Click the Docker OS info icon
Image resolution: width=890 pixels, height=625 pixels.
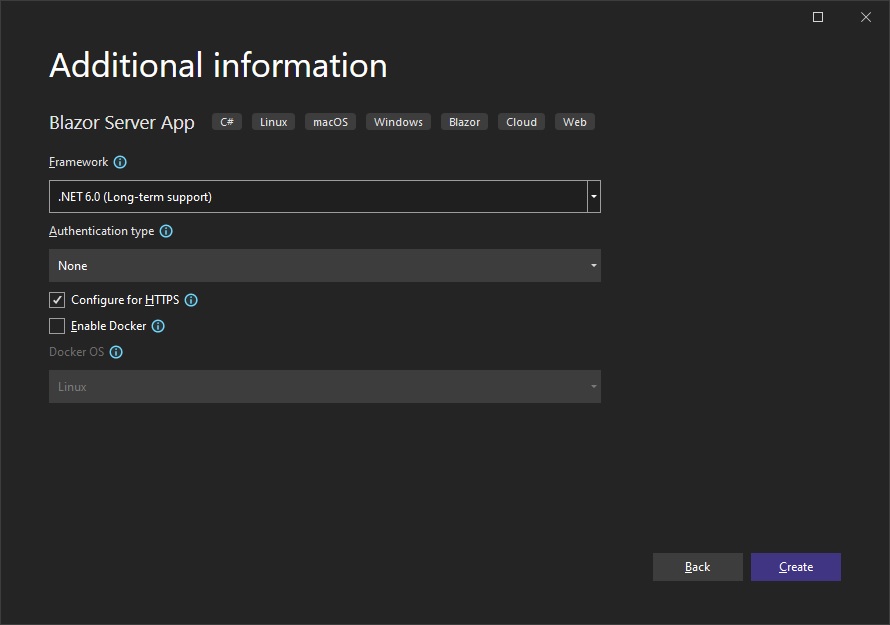point(116,352)
